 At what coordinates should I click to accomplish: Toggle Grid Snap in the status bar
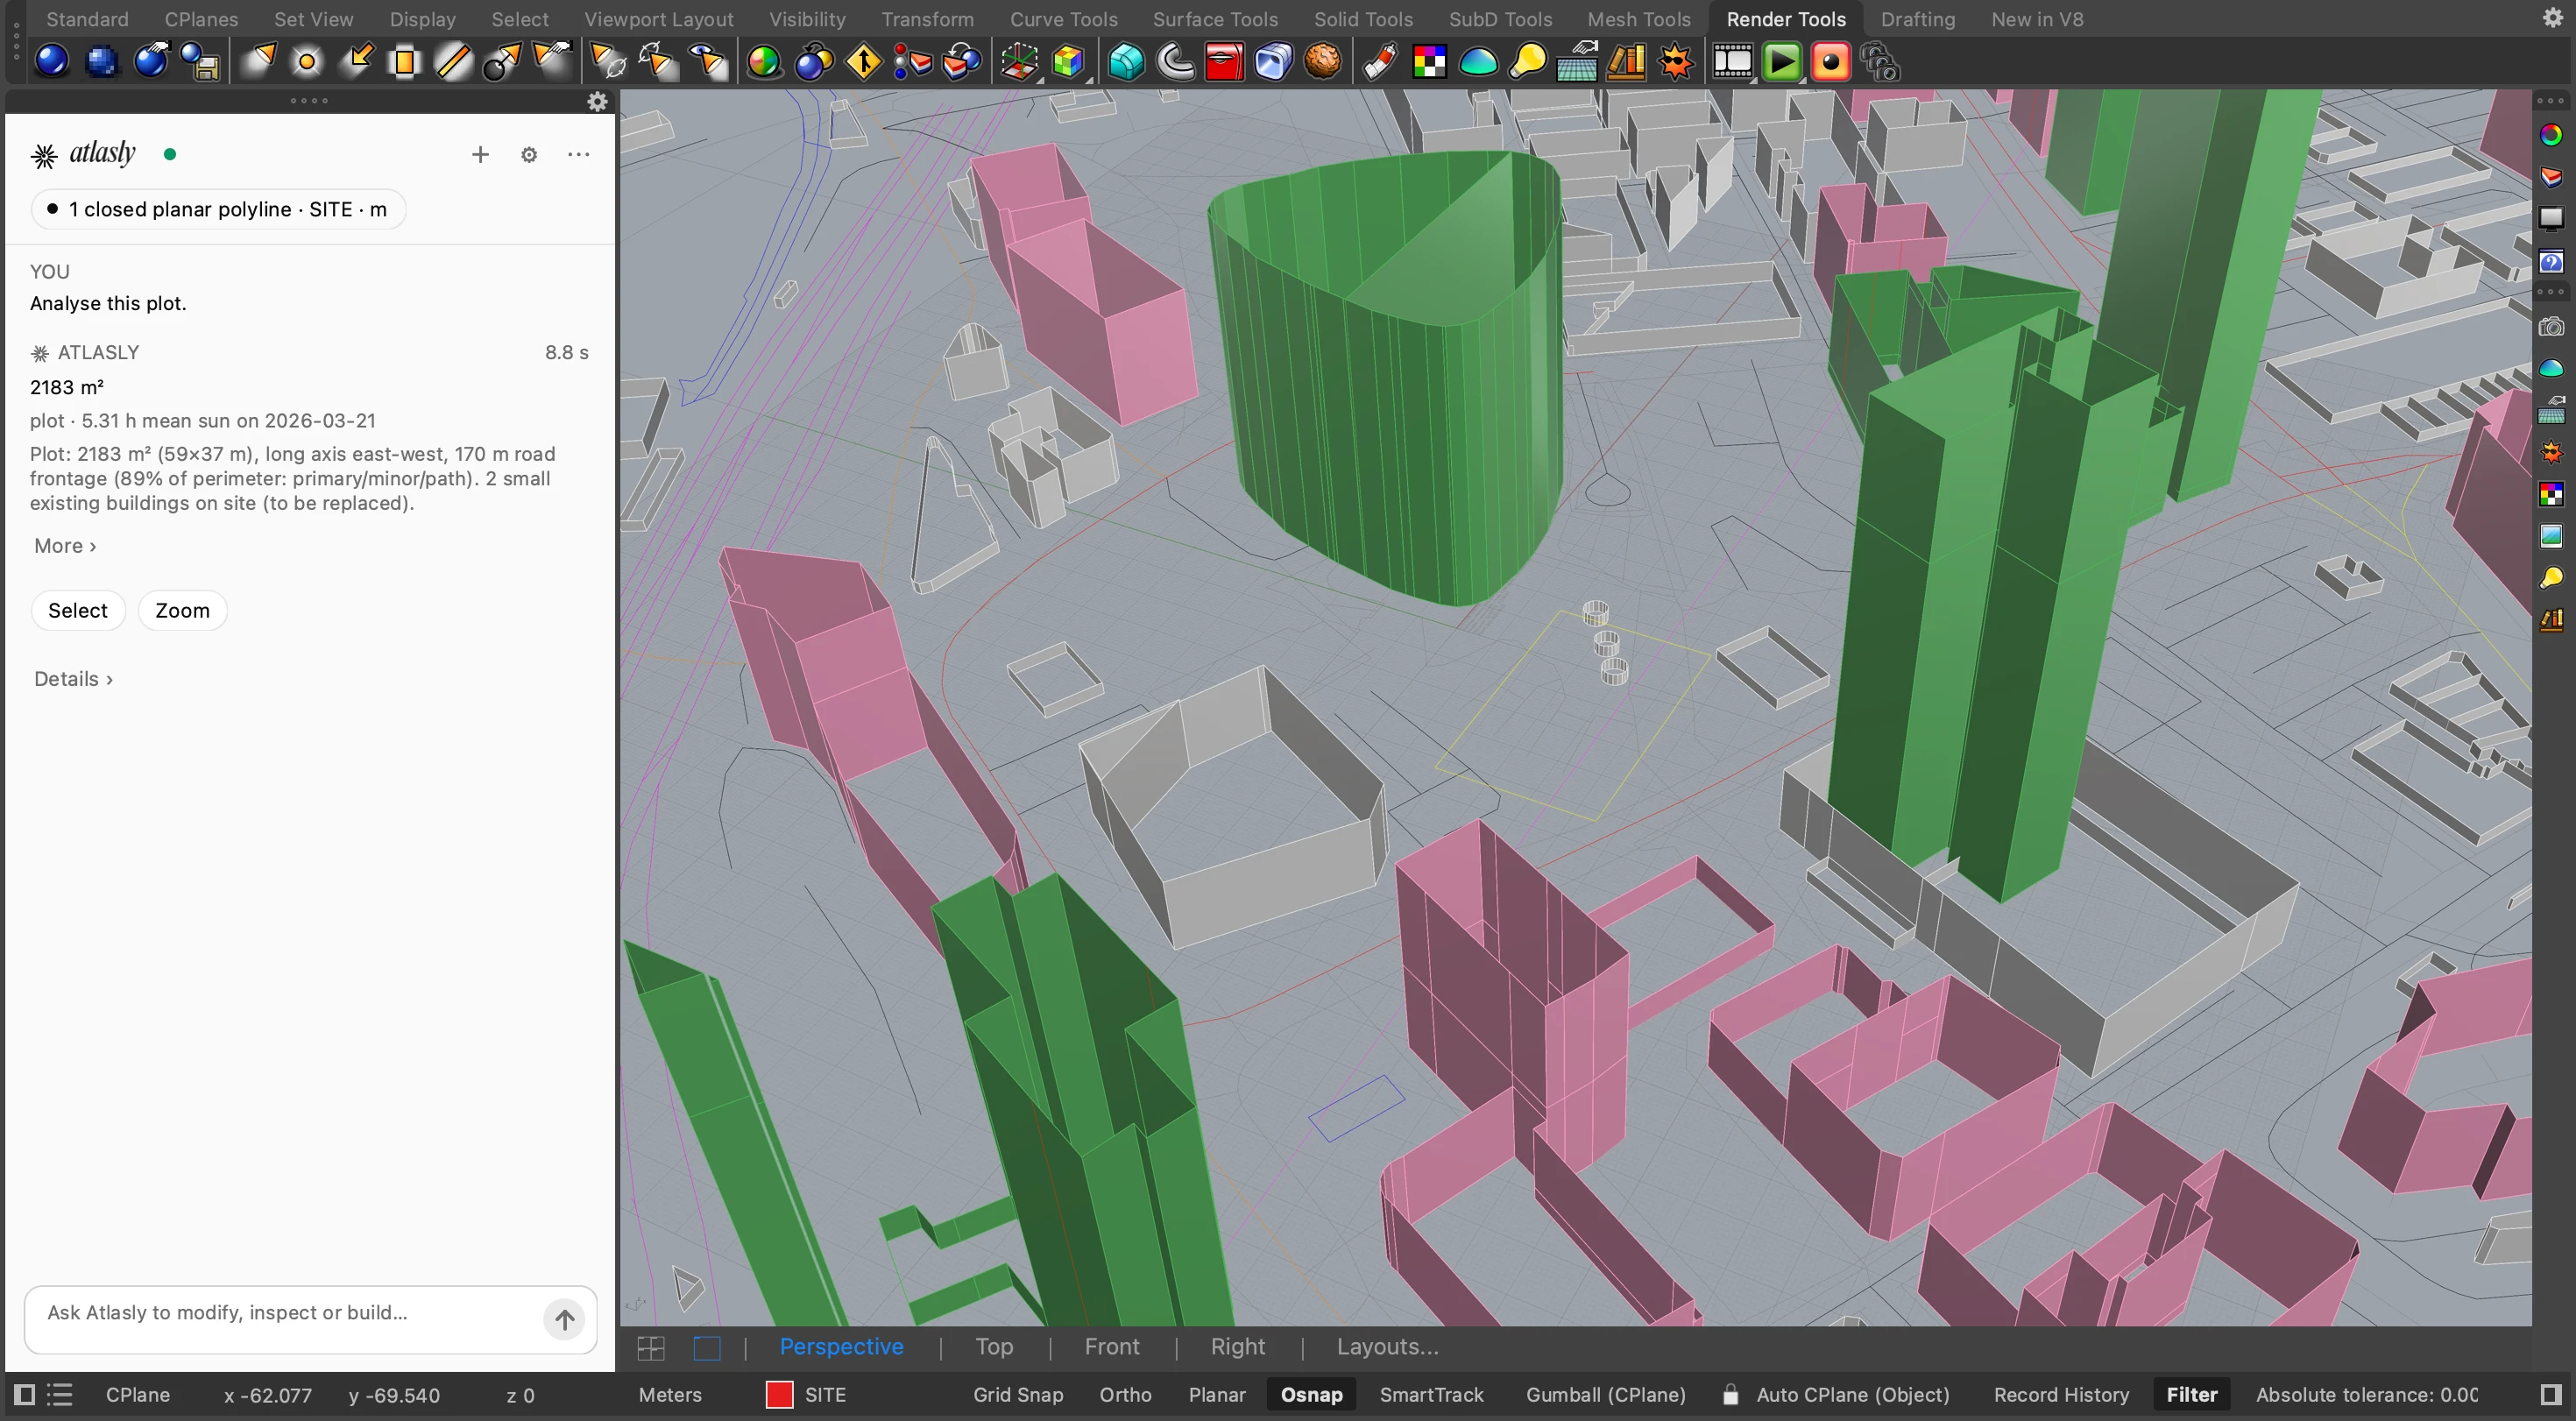click(x=1018, y=1395)
